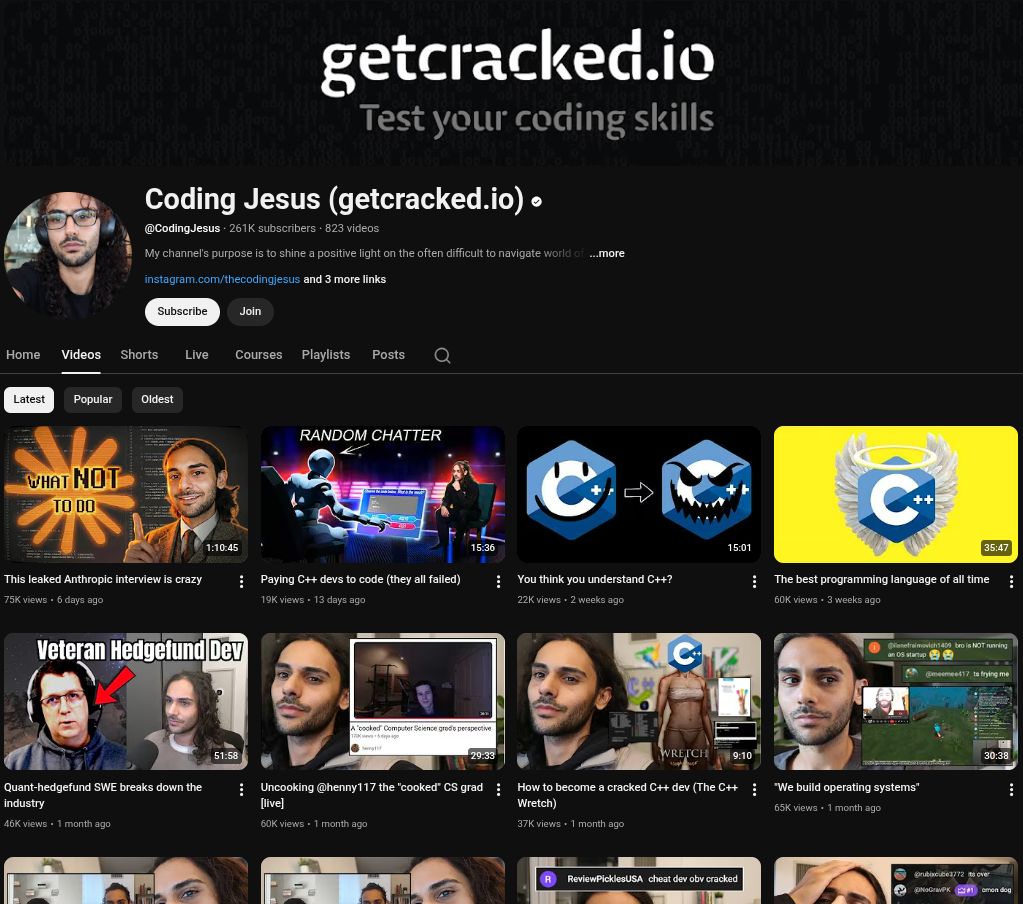
Task: Open the happy-to-evil C++ logo thumbnail
Action: (639, 494)
